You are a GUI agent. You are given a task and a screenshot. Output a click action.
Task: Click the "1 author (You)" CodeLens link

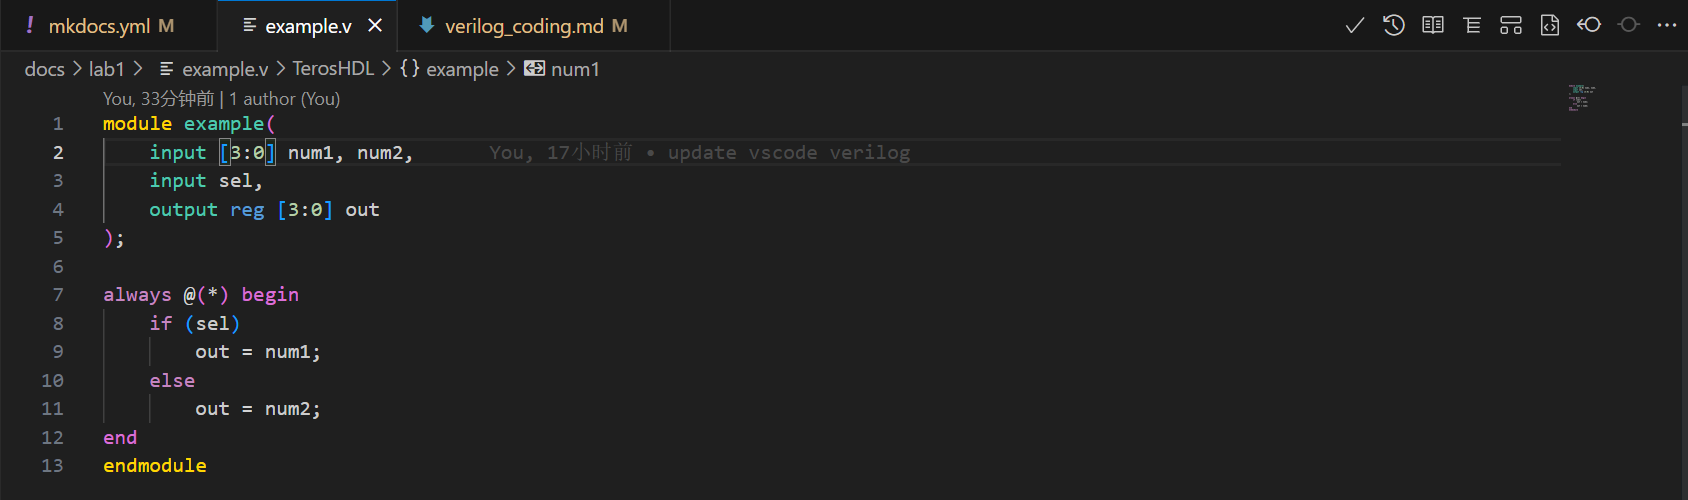pyautogui.click(x=285, y=99)
